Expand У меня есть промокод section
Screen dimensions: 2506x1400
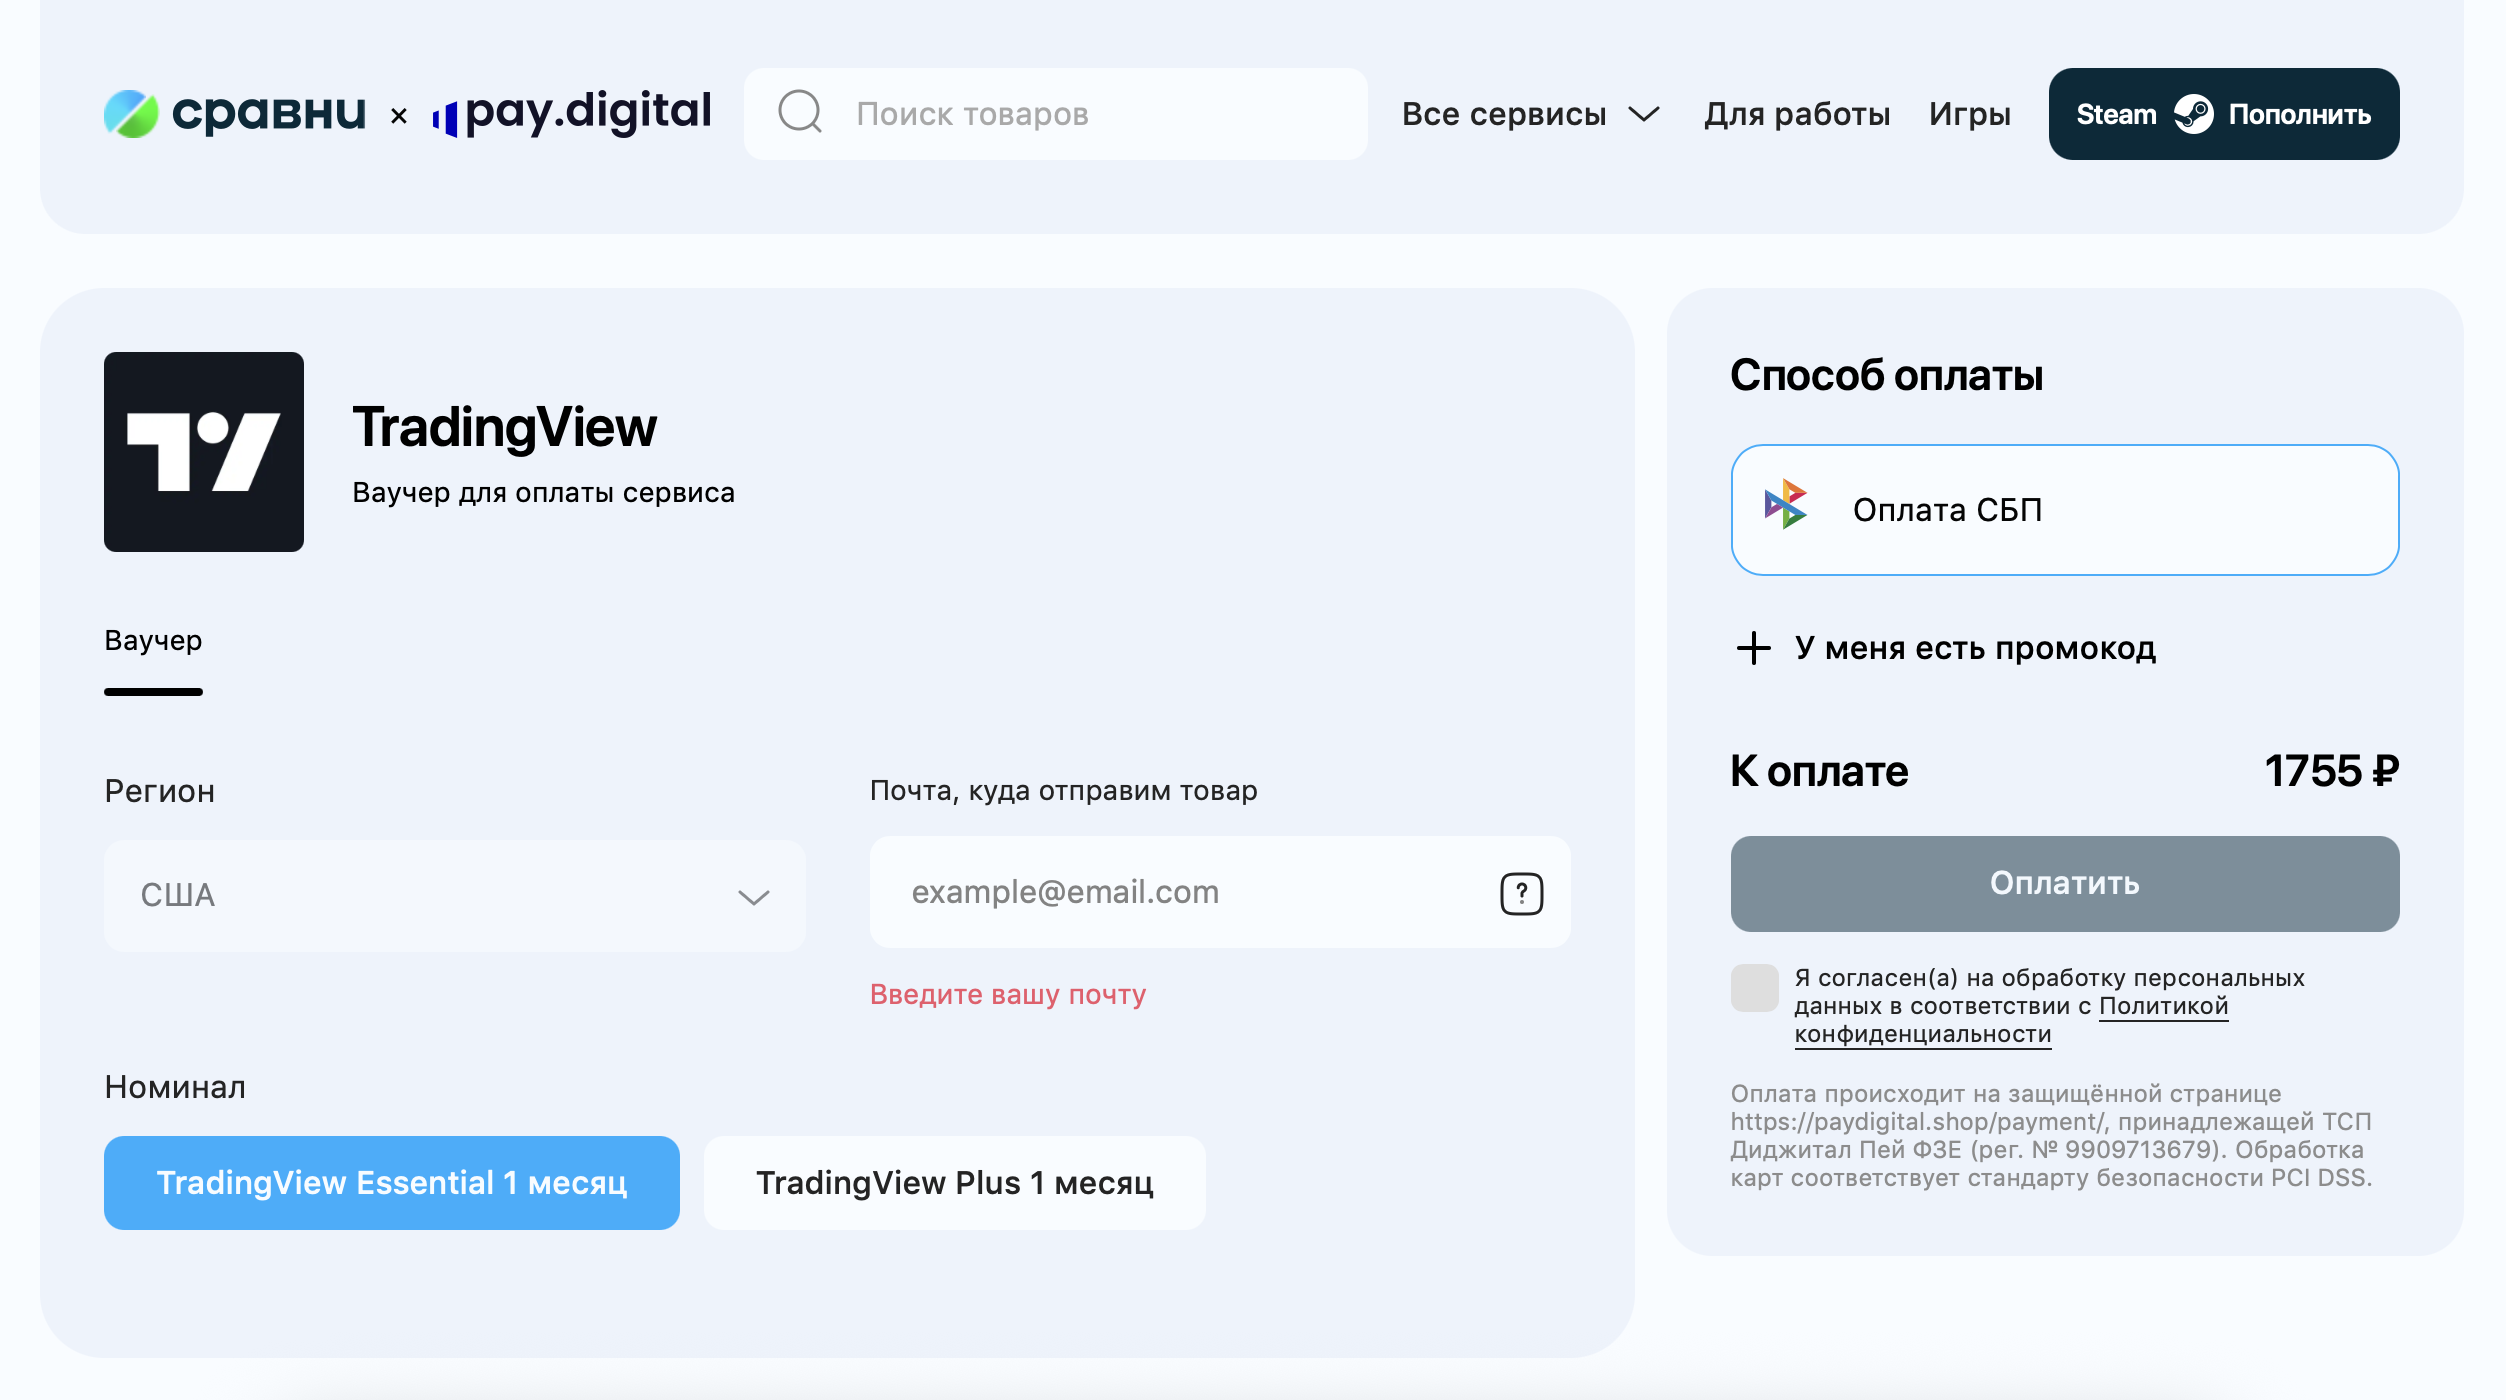click(1974, 648)
